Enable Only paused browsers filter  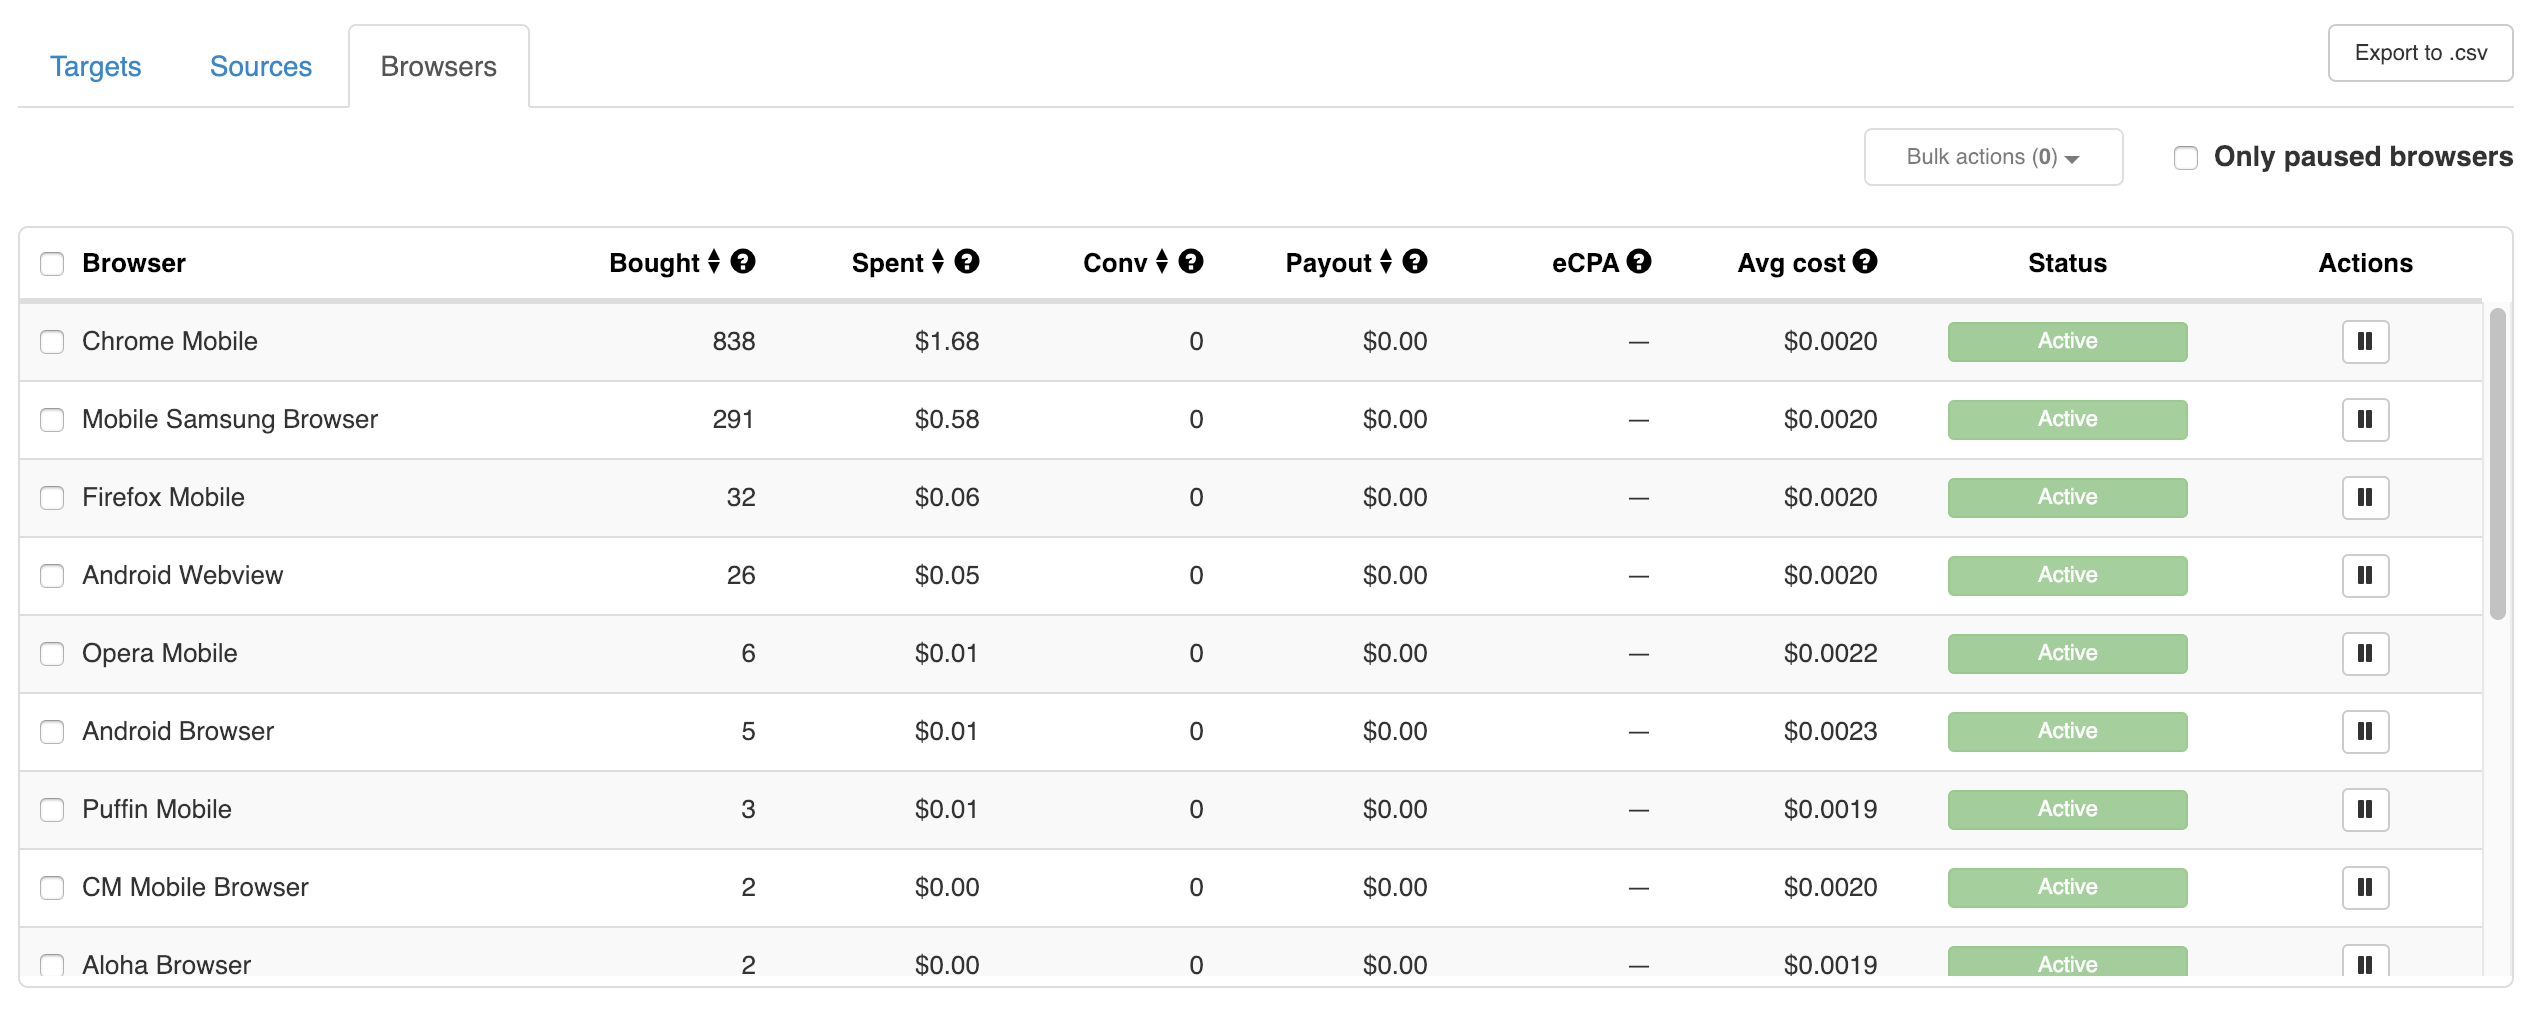[x=2186, y=158]
